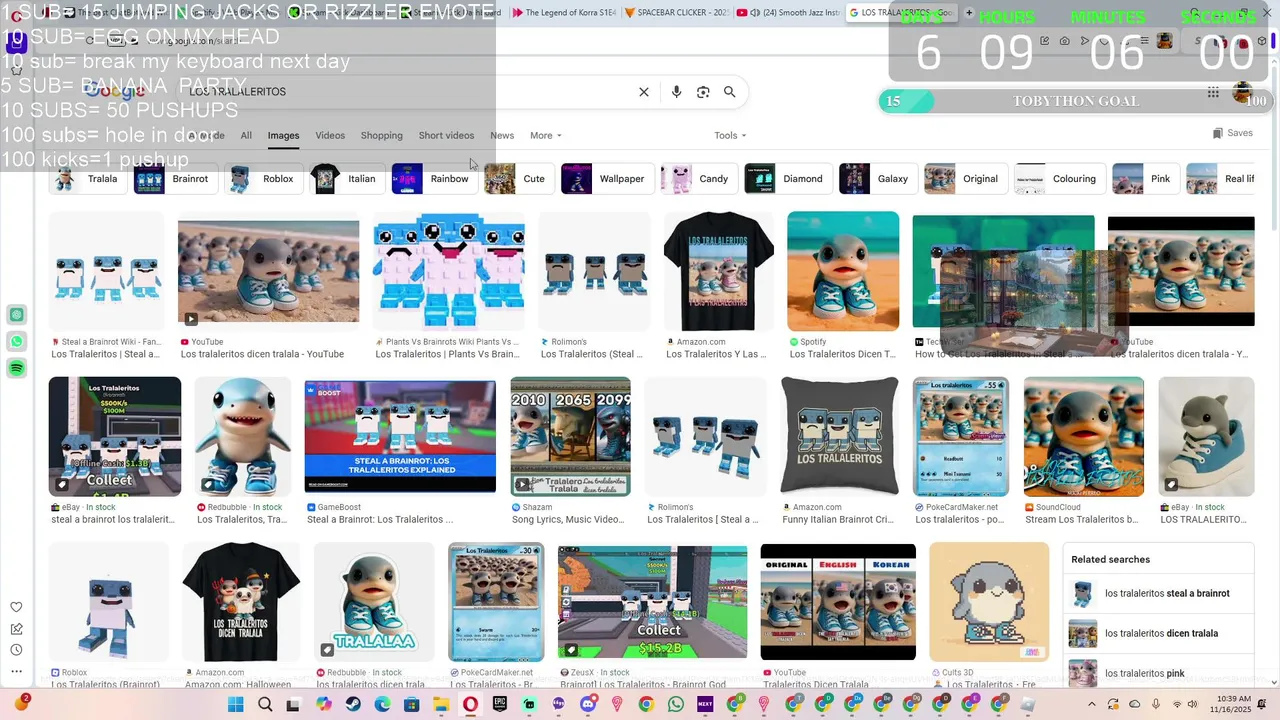1280x720 pixels.
Task: Switch to the News results tab
Action: pyautogui.click(x=502, y=136)
